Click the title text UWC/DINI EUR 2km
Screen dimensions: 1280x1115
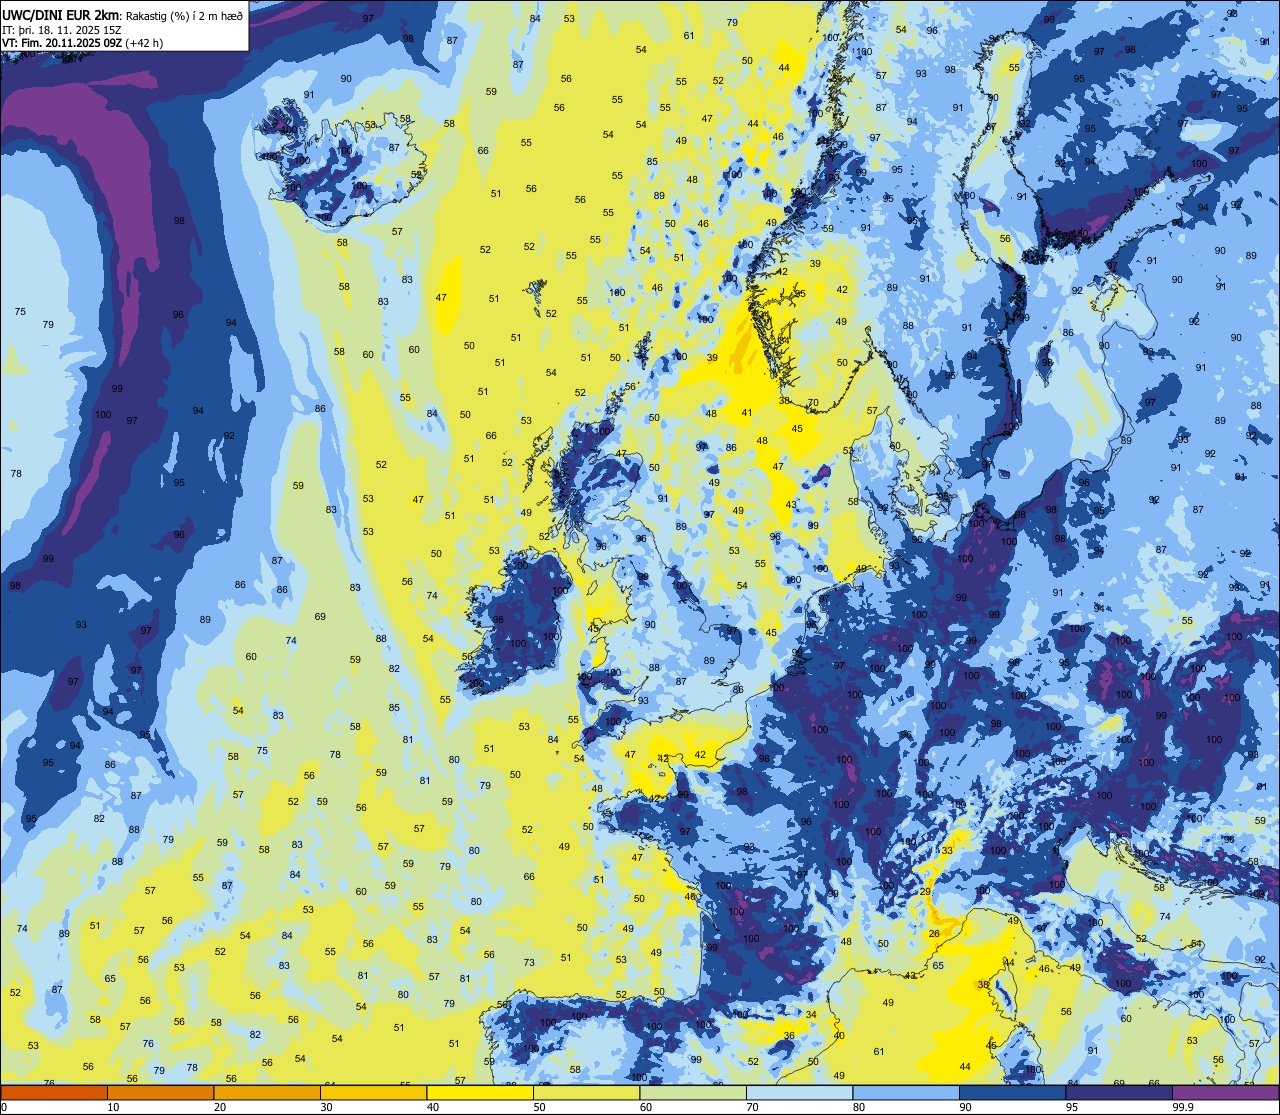(x=61, y=14)
